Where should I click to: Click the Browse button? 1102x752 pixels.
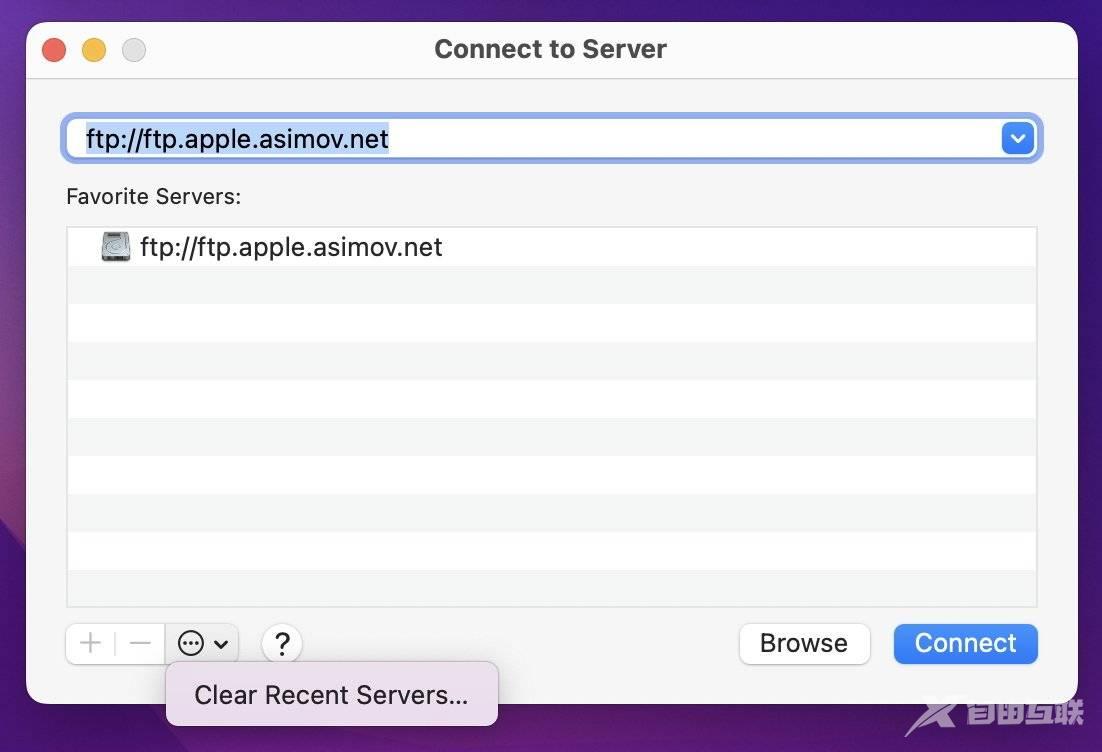coord(804,643)
